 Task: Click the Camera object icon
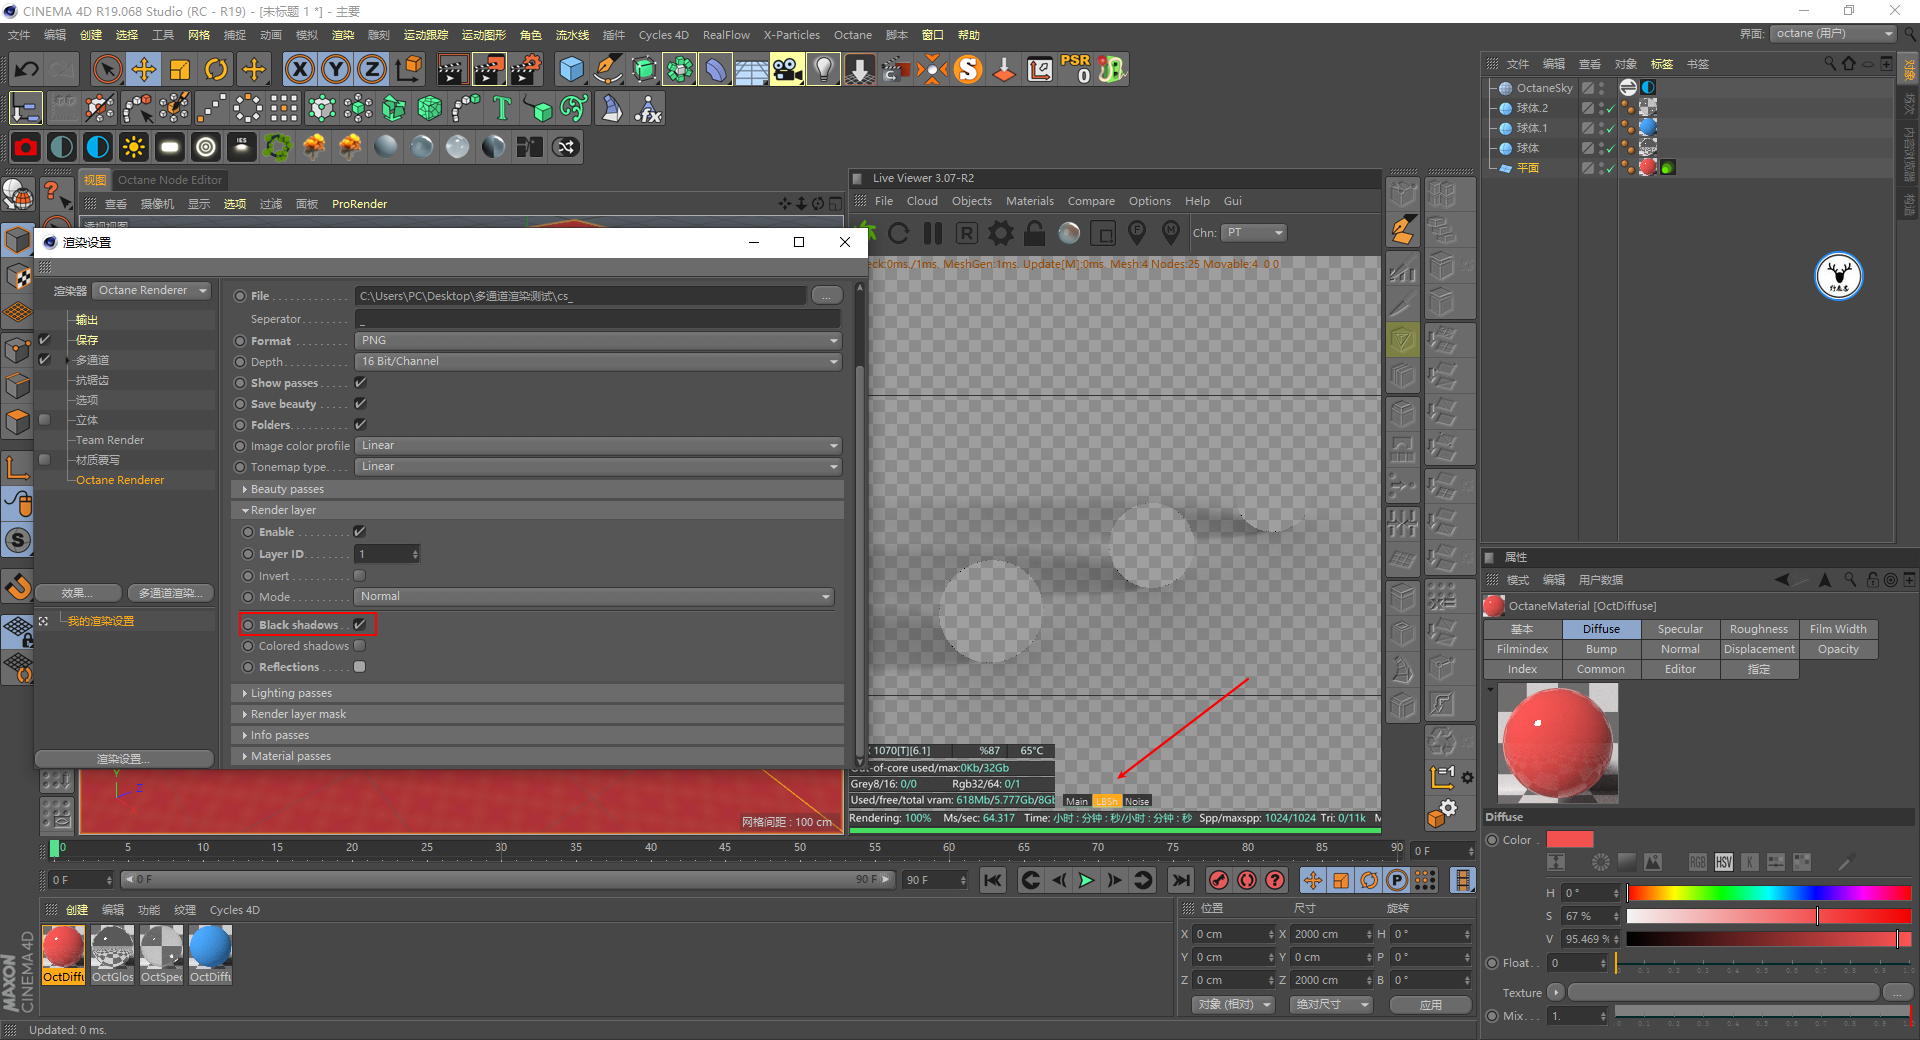click(787, 69)
